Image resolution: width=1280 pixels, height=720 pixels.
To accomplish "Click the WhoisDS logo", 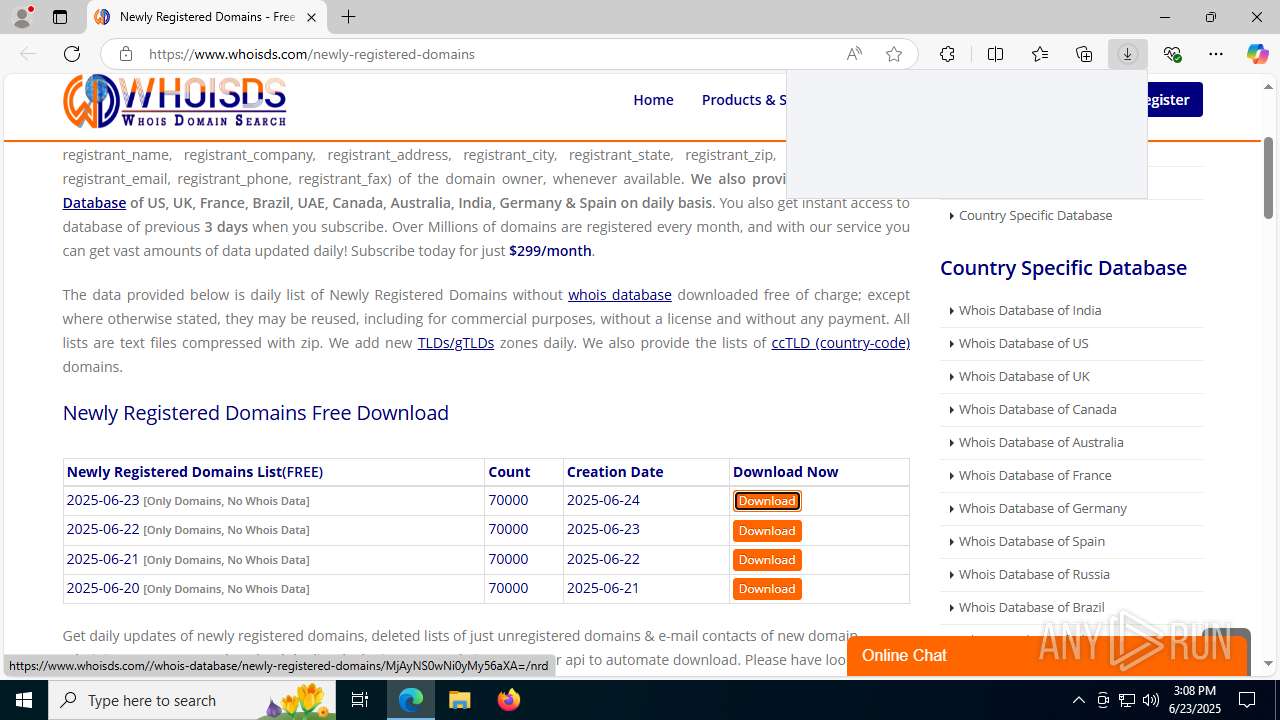I will 175,101.
